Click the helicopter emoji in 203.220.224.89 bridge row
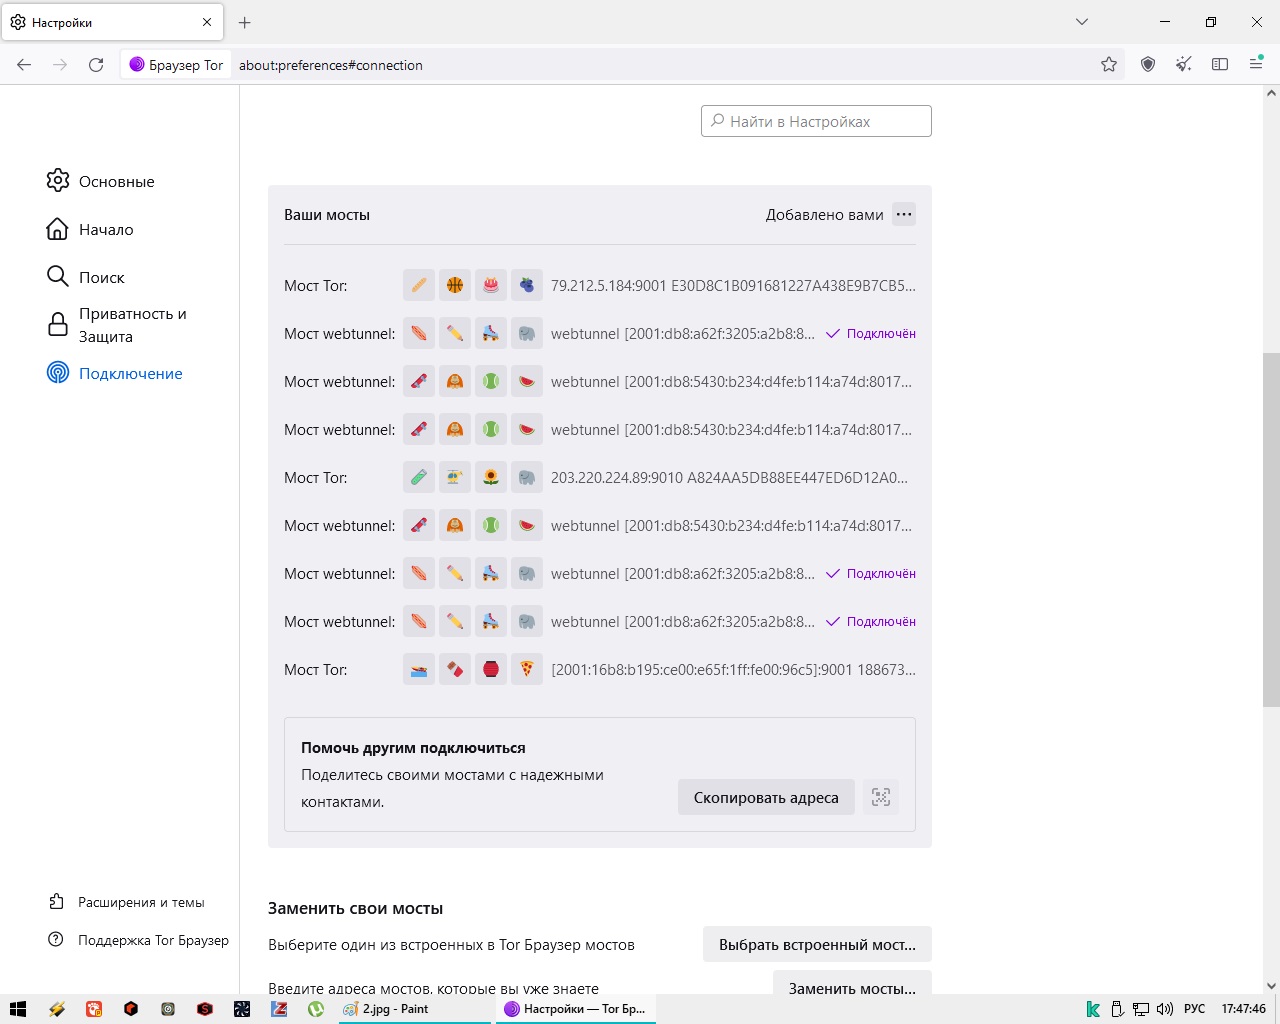The height and width of the screenshot is (1024, 1280). (455, 477)
